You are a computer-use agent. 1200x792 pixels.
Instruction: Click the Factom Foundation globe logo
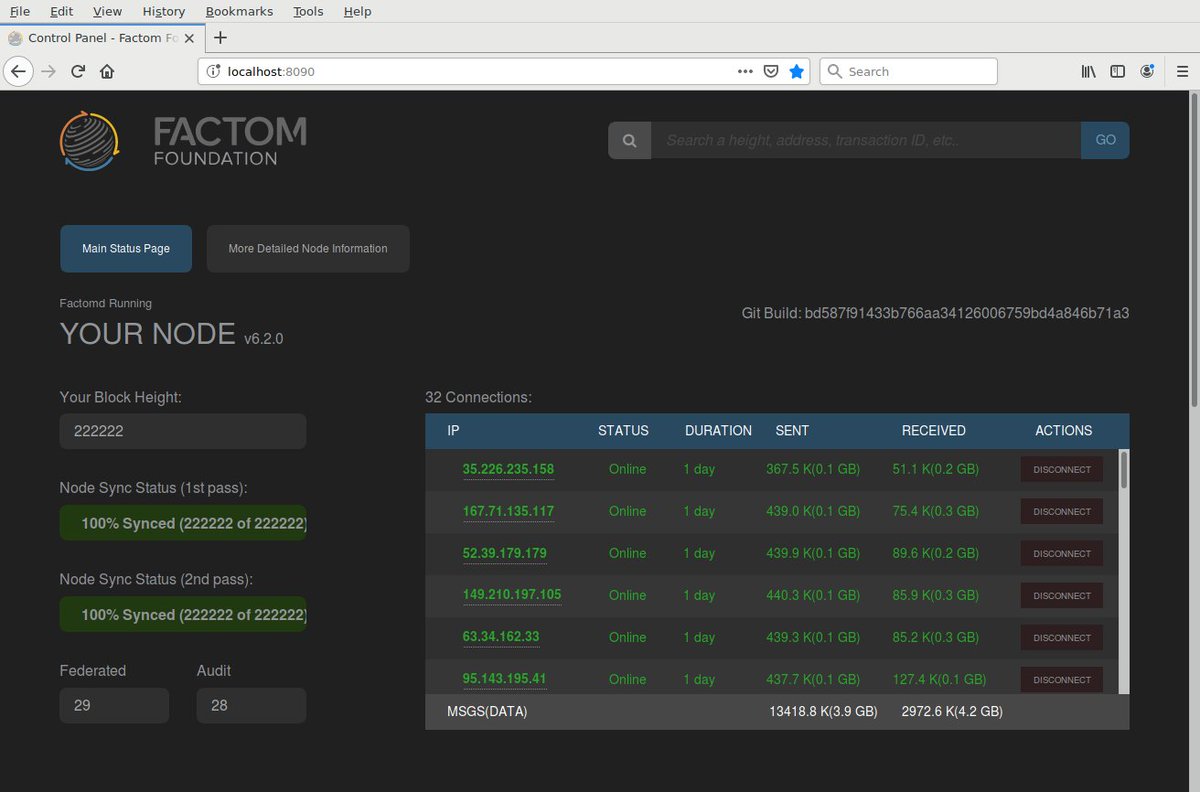(89, 140)
